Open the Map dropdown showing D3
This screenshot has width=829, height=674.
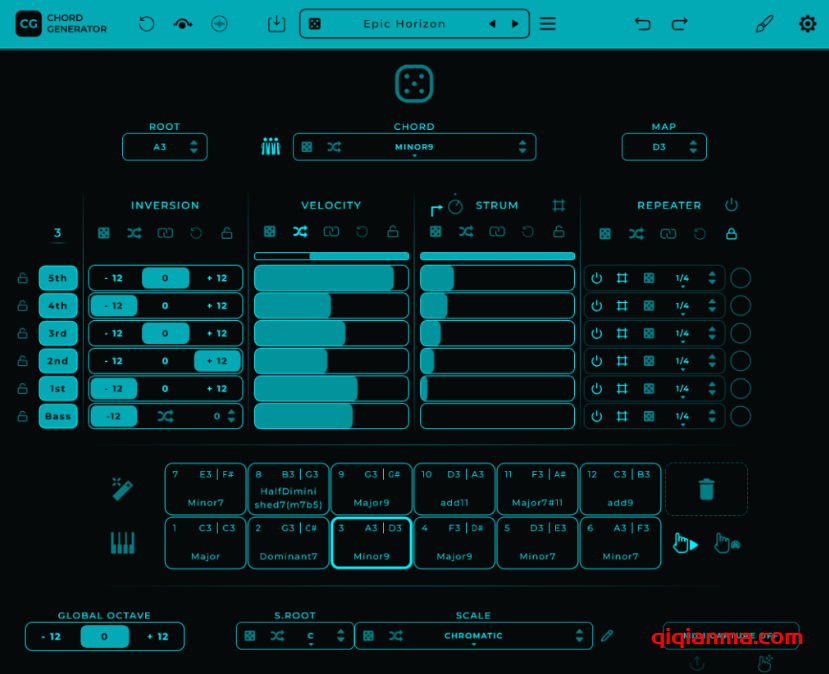pyautogui.click(x=663, y=146)
